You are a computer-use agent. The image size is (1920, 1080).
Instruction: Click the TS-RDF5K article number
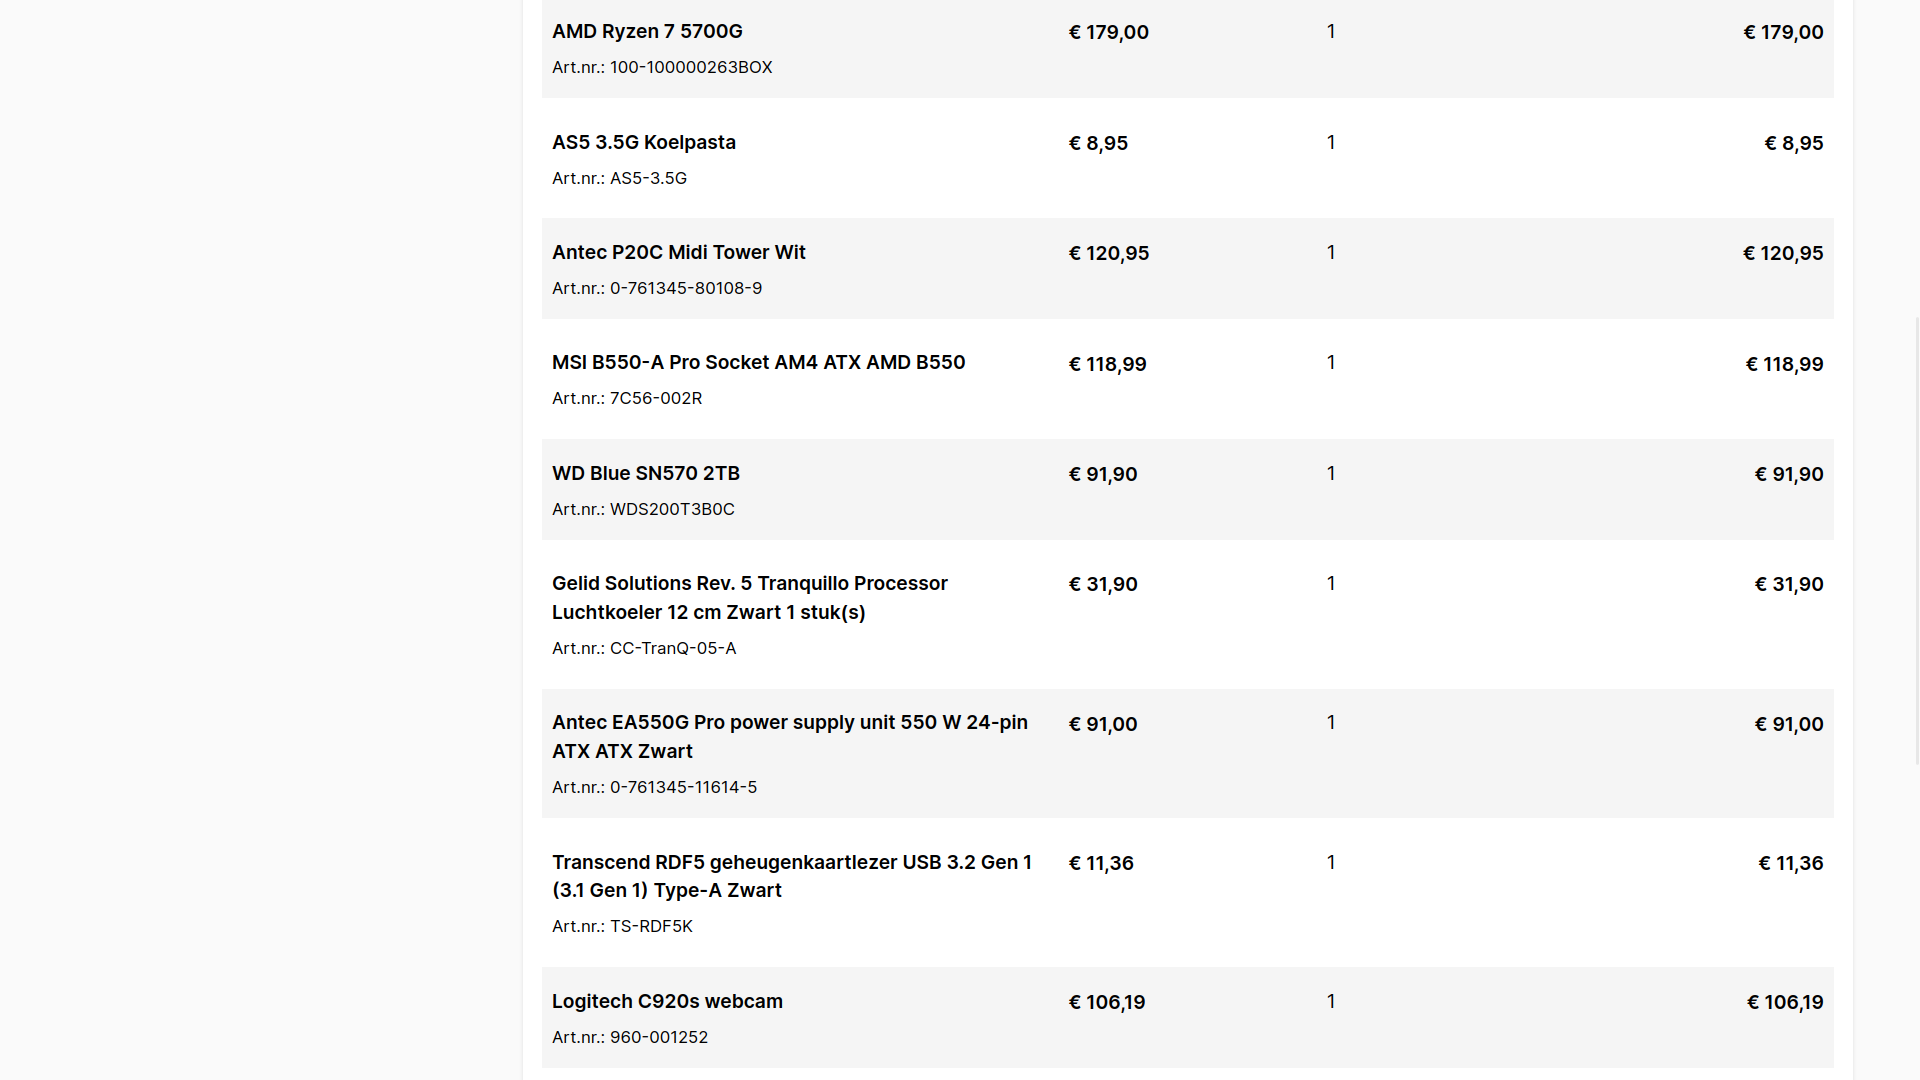point(650,927)
